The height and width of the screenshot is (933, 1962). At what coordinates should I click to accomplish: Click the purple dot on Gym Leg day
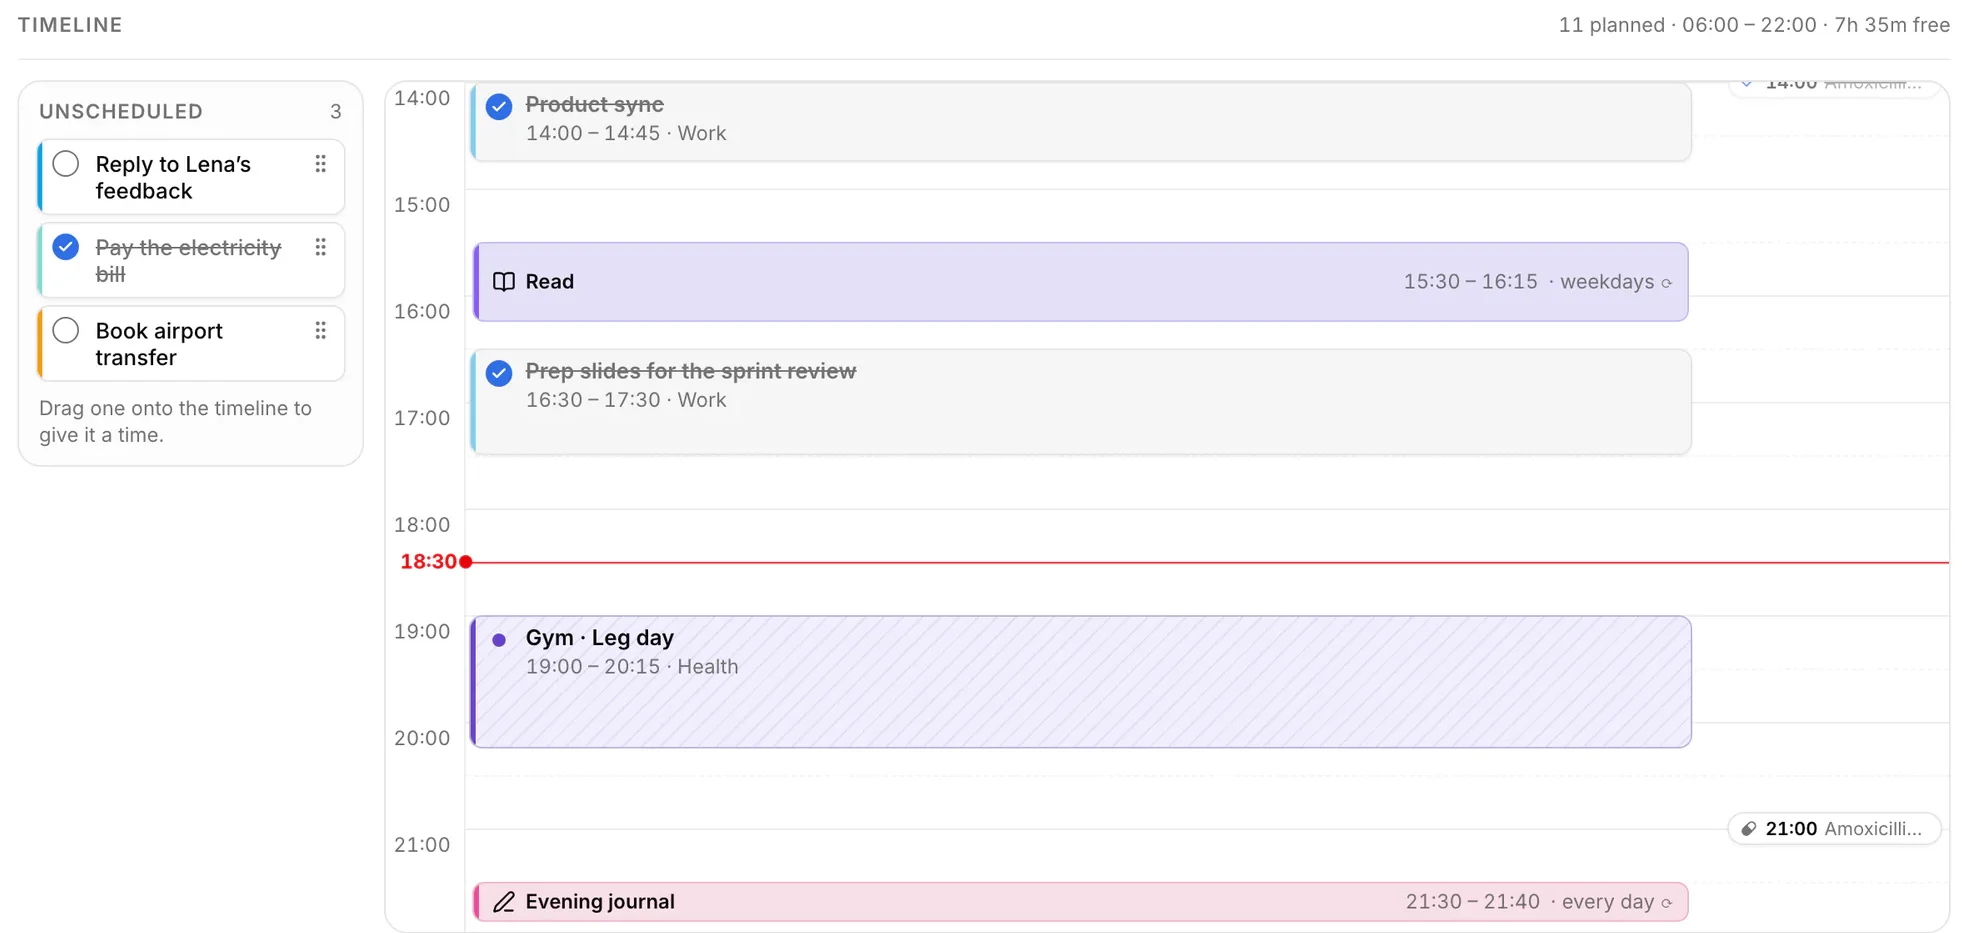(499, 640)
